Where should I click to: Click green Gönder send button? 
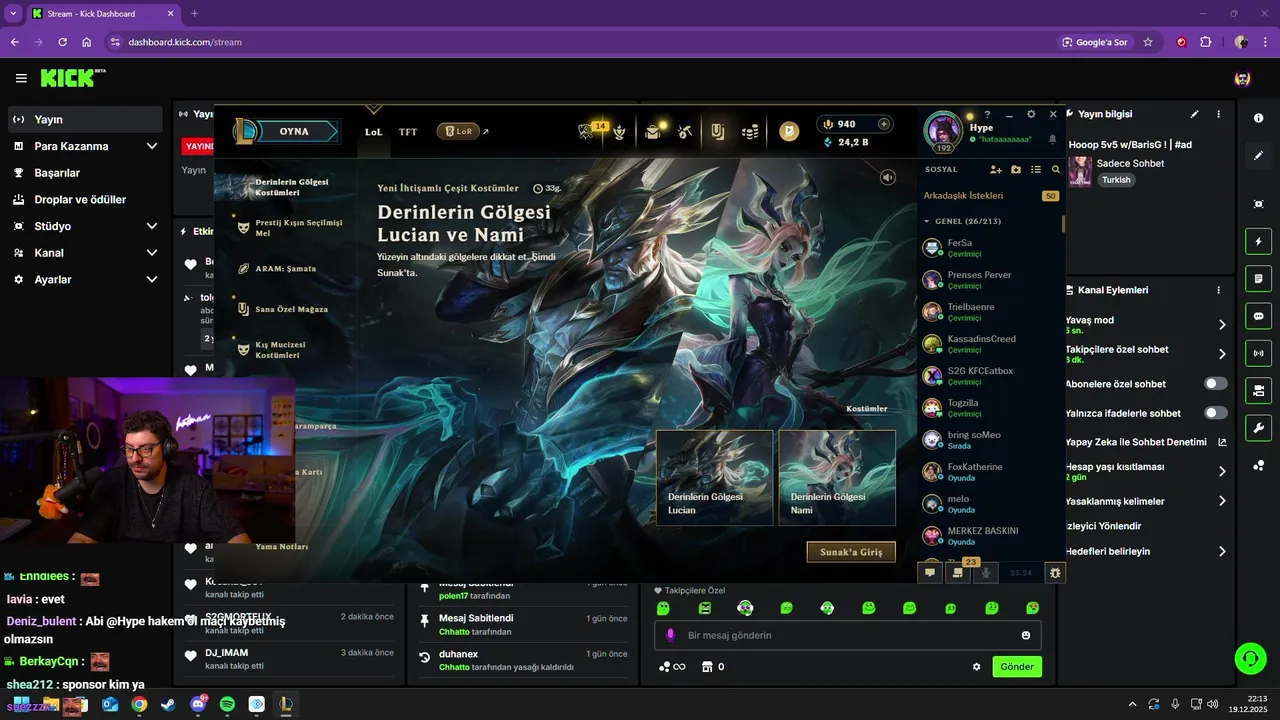click(1017, 667)
